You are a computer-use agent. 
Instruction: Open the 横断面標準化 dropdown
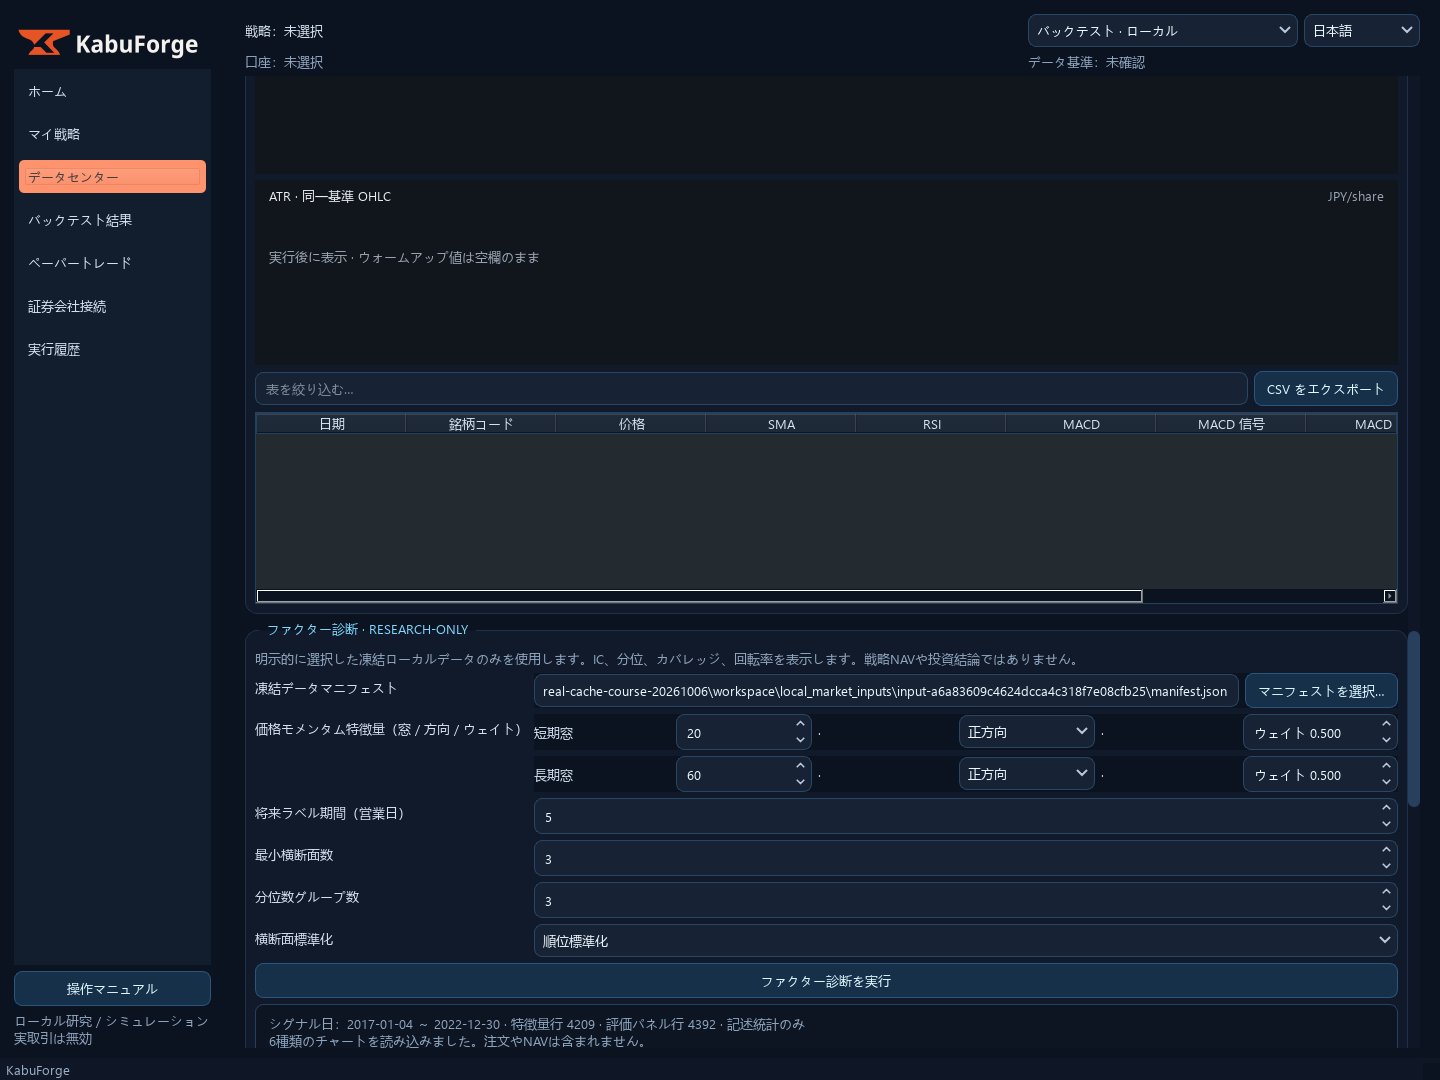pyautogui.click(x=965, y=940)
